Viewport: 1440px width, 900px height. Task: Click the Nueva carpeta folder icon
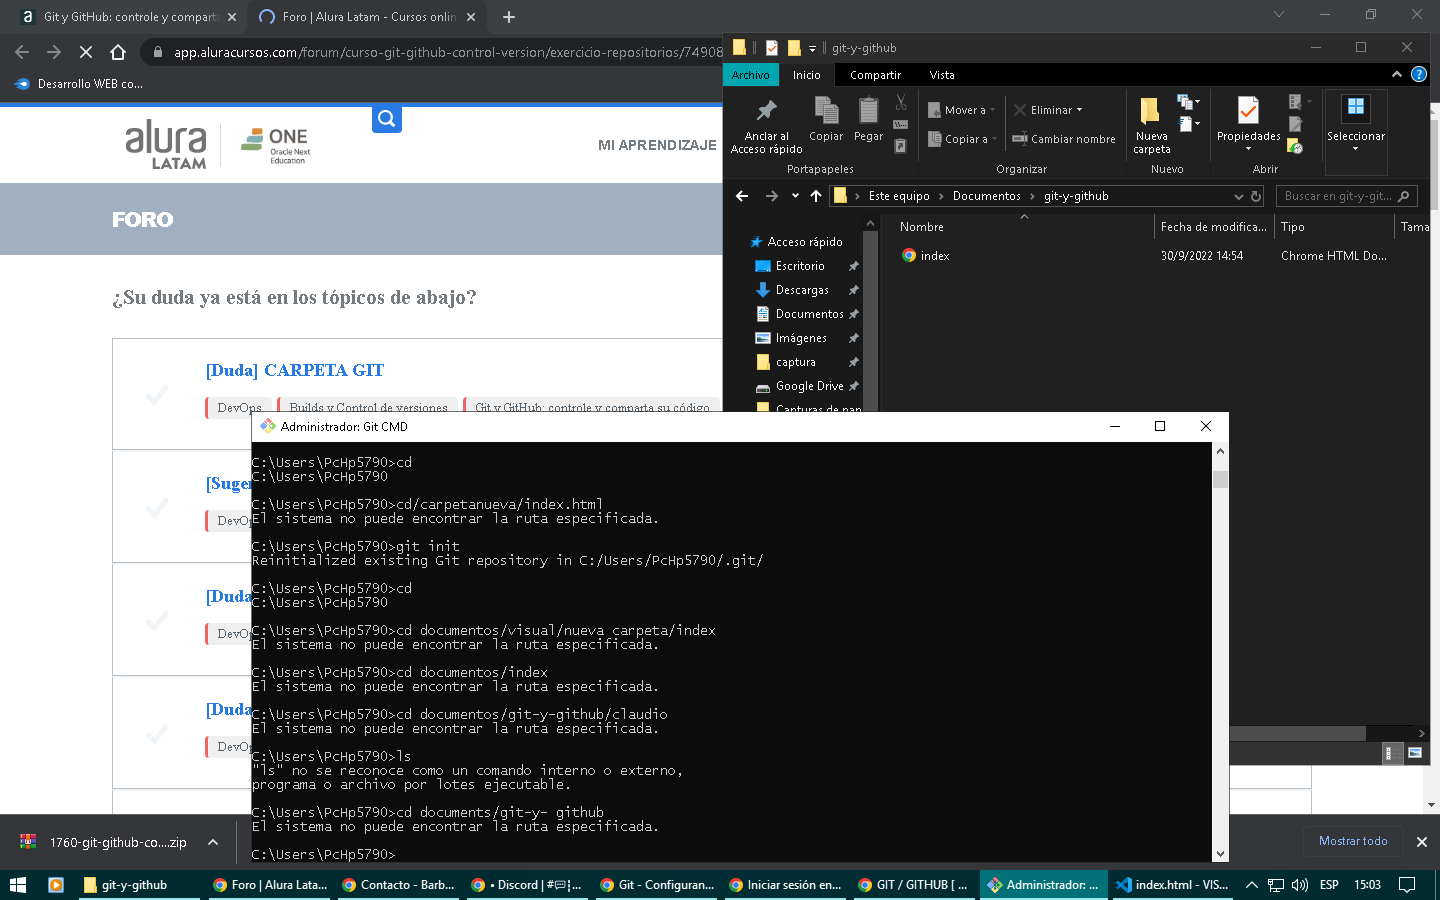[x=1150, y=111]
